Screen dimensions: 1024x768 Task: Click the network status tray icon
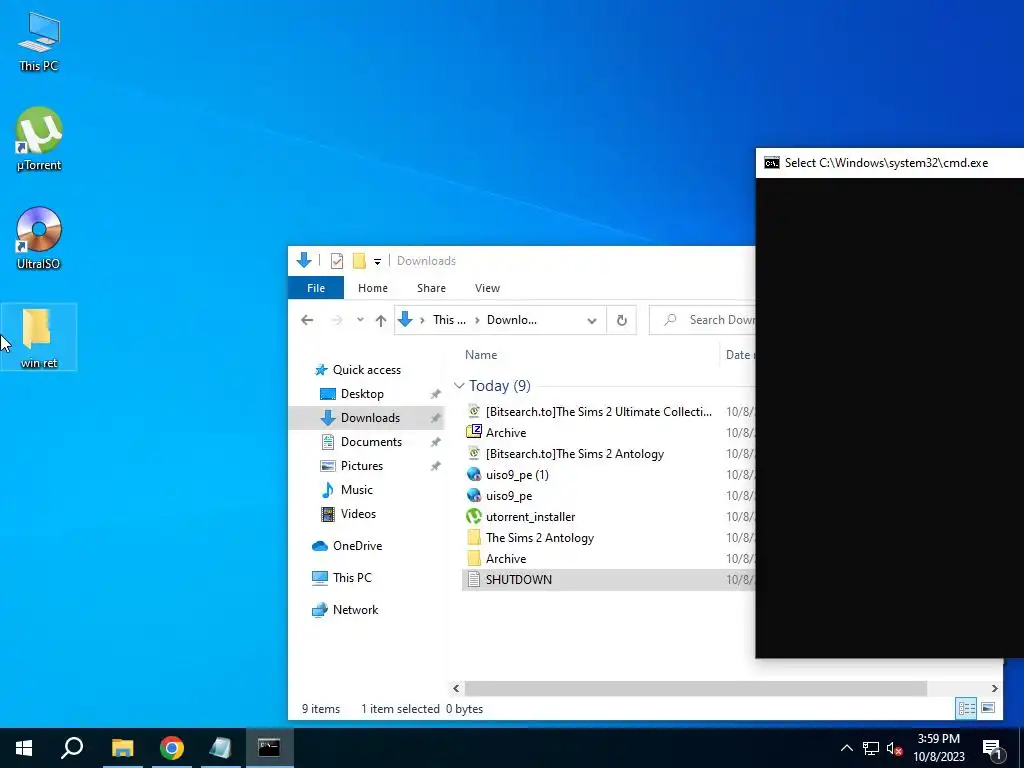tap(871, 748)
